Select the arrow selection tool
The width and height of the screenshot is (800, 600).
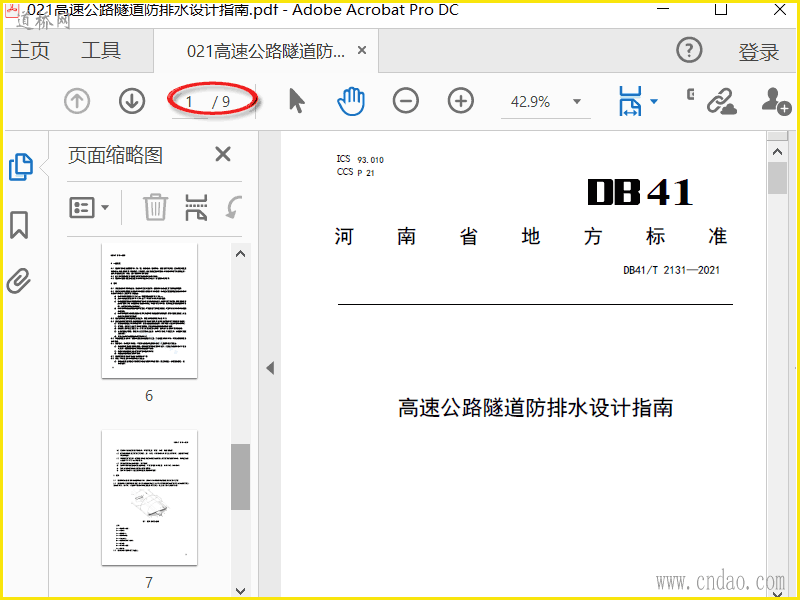296,101
